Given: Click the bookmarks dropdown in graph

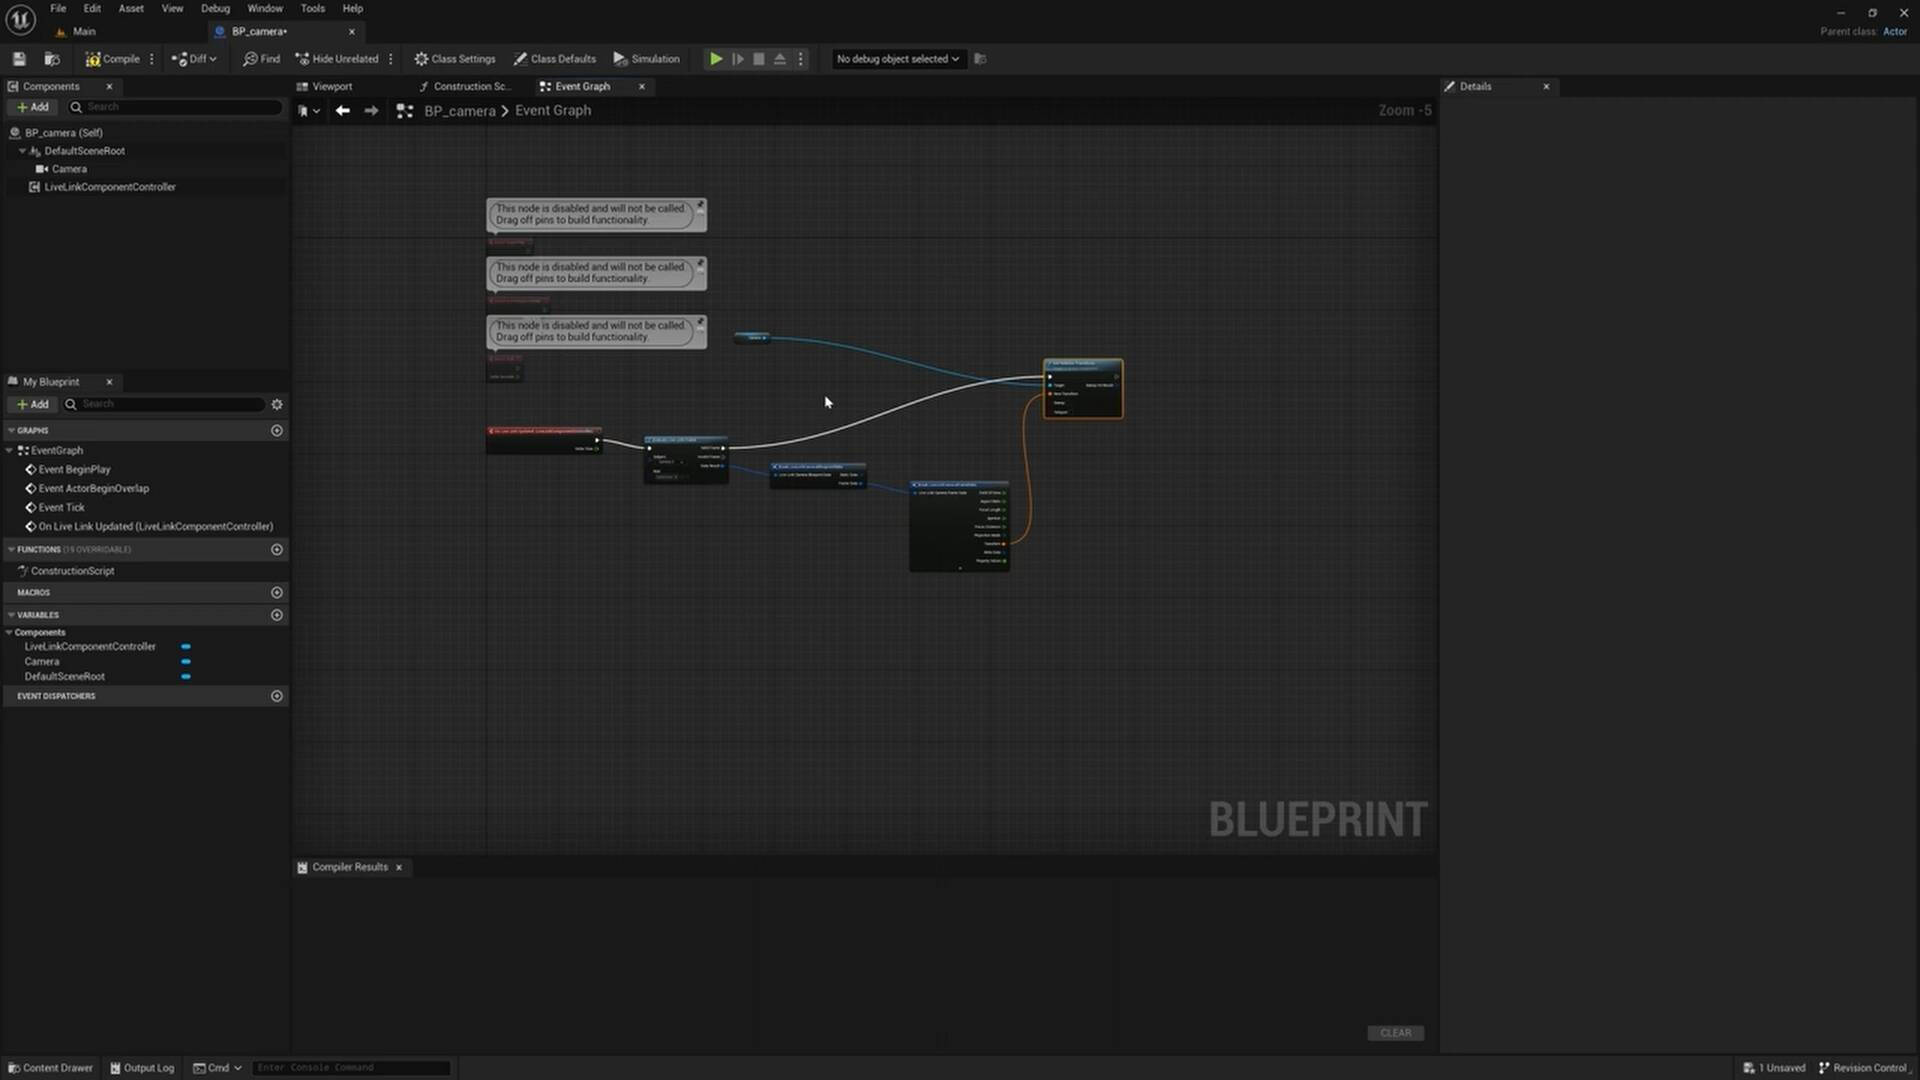Looking at the screenshot, I should pyautogui.click(x=308, y=111).
